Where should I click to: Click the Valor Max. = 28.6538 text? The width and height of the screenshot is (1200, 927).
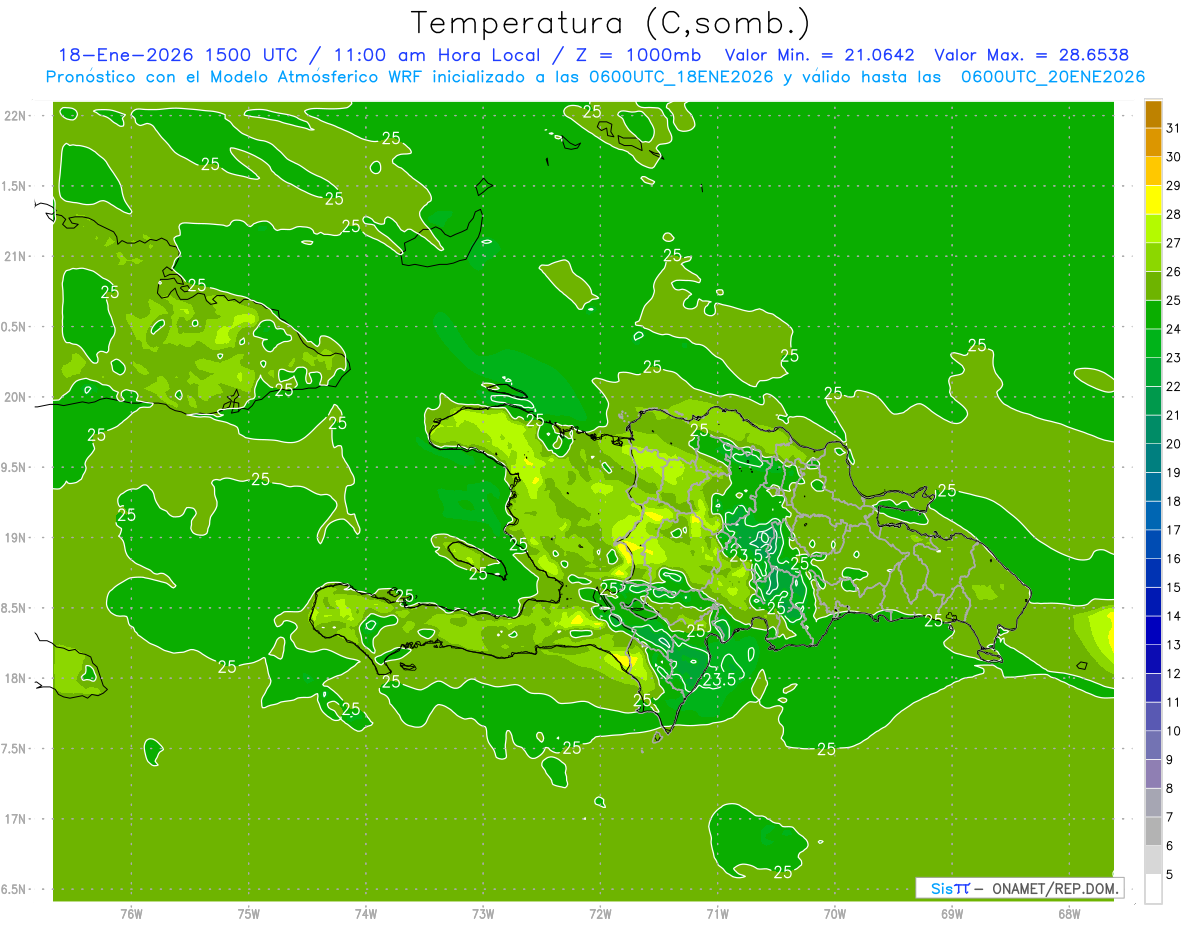(x=1031, y=56)
